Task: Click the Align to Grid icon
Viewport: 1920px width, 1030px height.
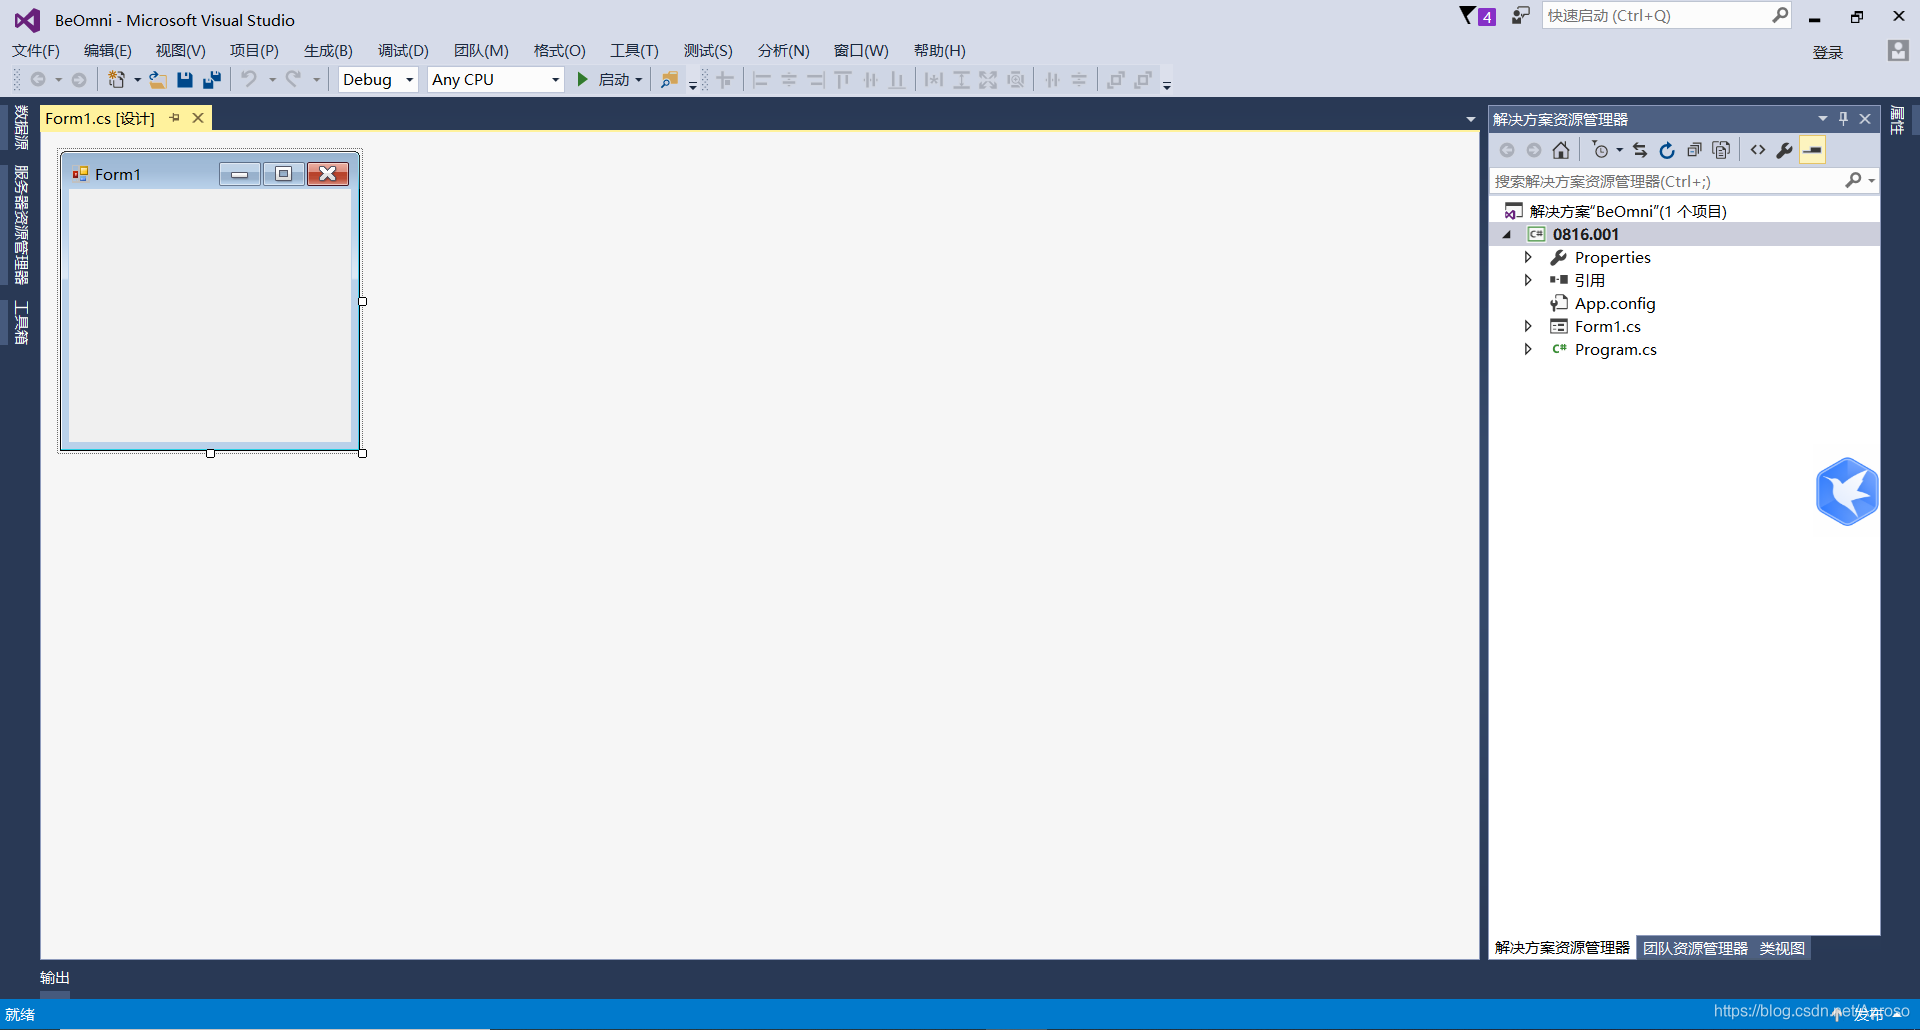Action: 725,80
